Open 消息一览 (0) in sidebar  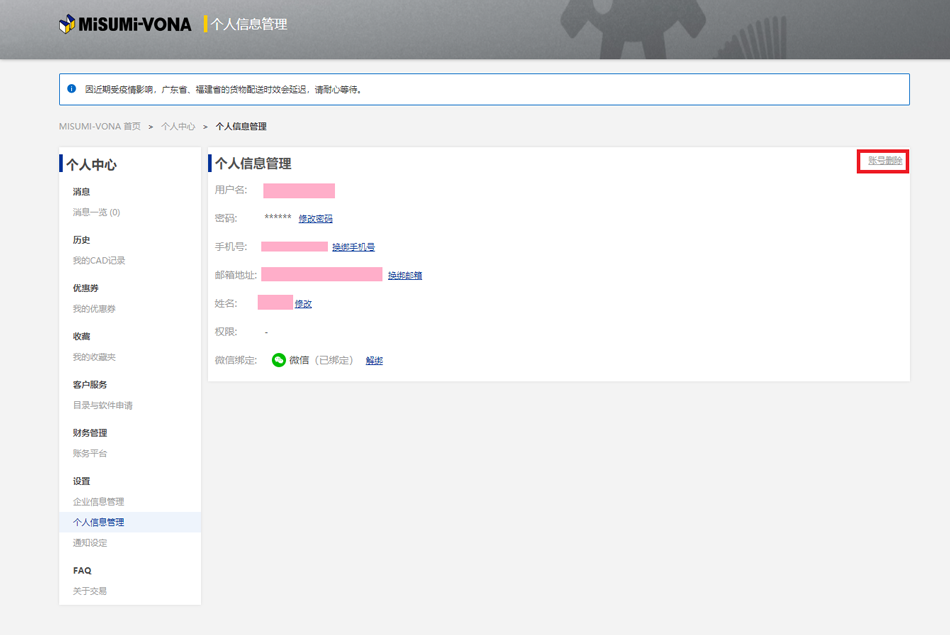[96, 212]
